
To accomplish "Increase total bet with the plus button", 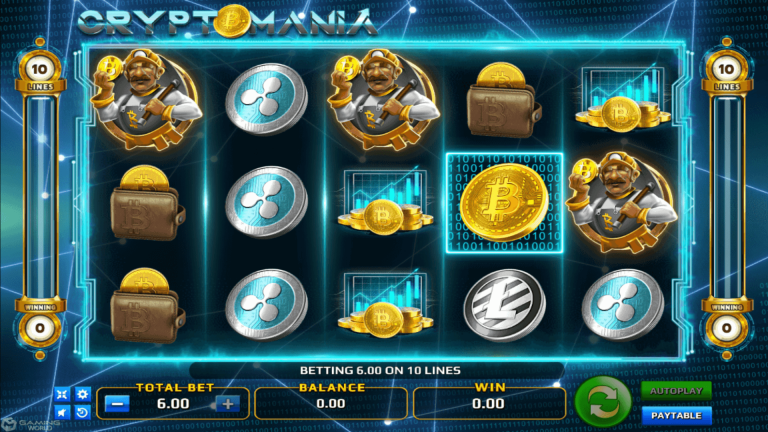I will 228,404.
